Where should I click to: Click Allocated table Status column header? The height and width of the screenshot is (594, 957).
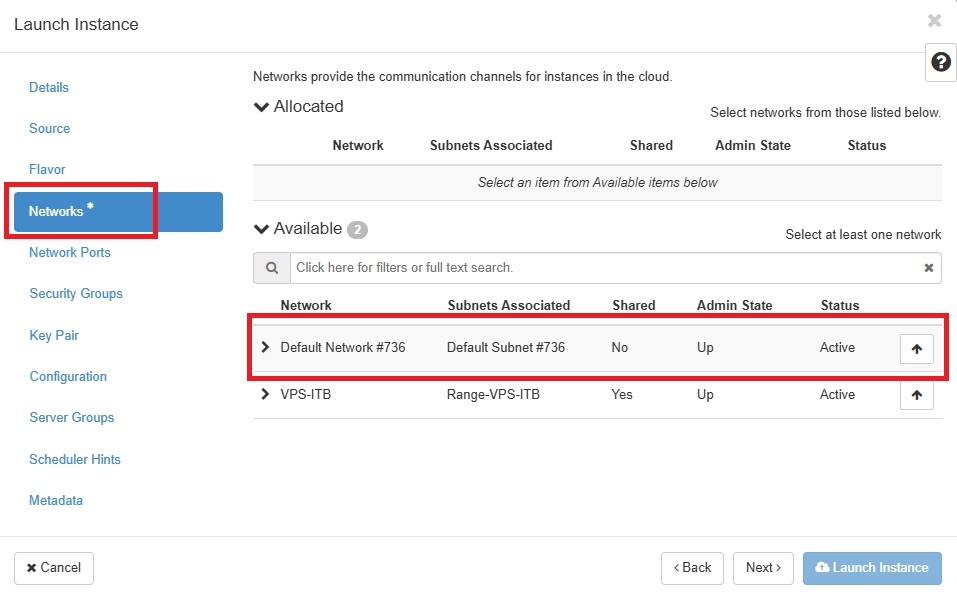[867, 145]
